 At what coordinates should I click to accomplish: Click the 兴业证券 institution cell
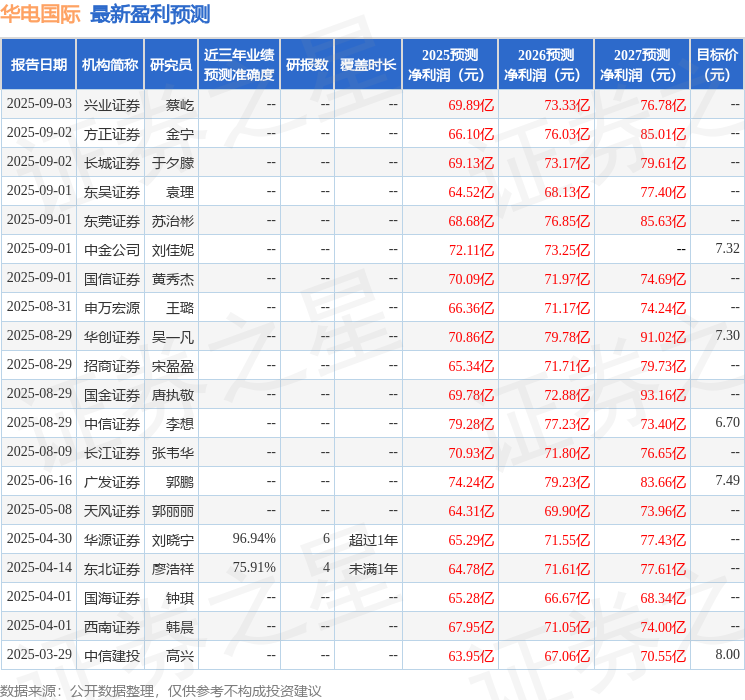coord(112,105)
